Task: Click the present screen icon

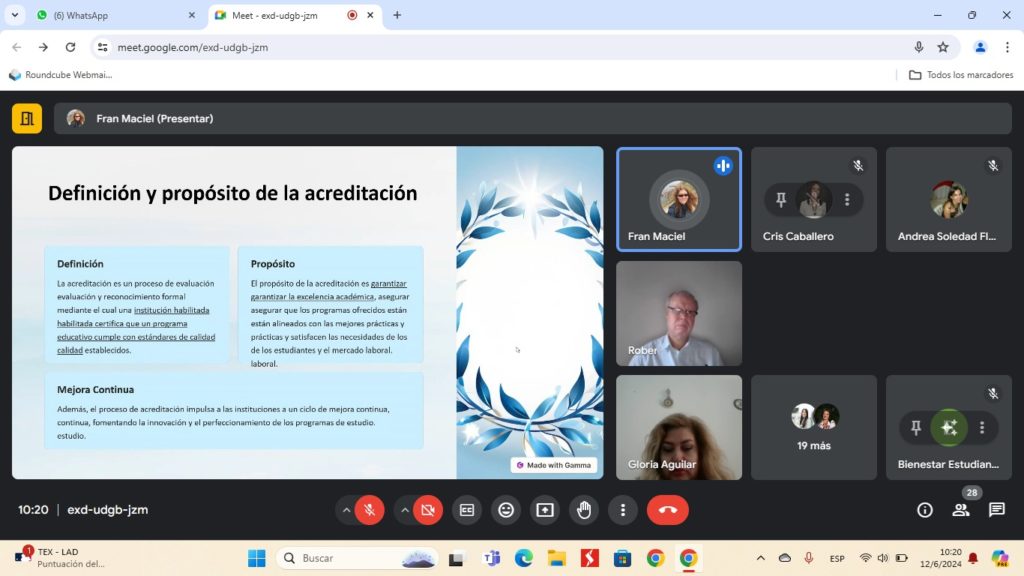Action: 545,510
